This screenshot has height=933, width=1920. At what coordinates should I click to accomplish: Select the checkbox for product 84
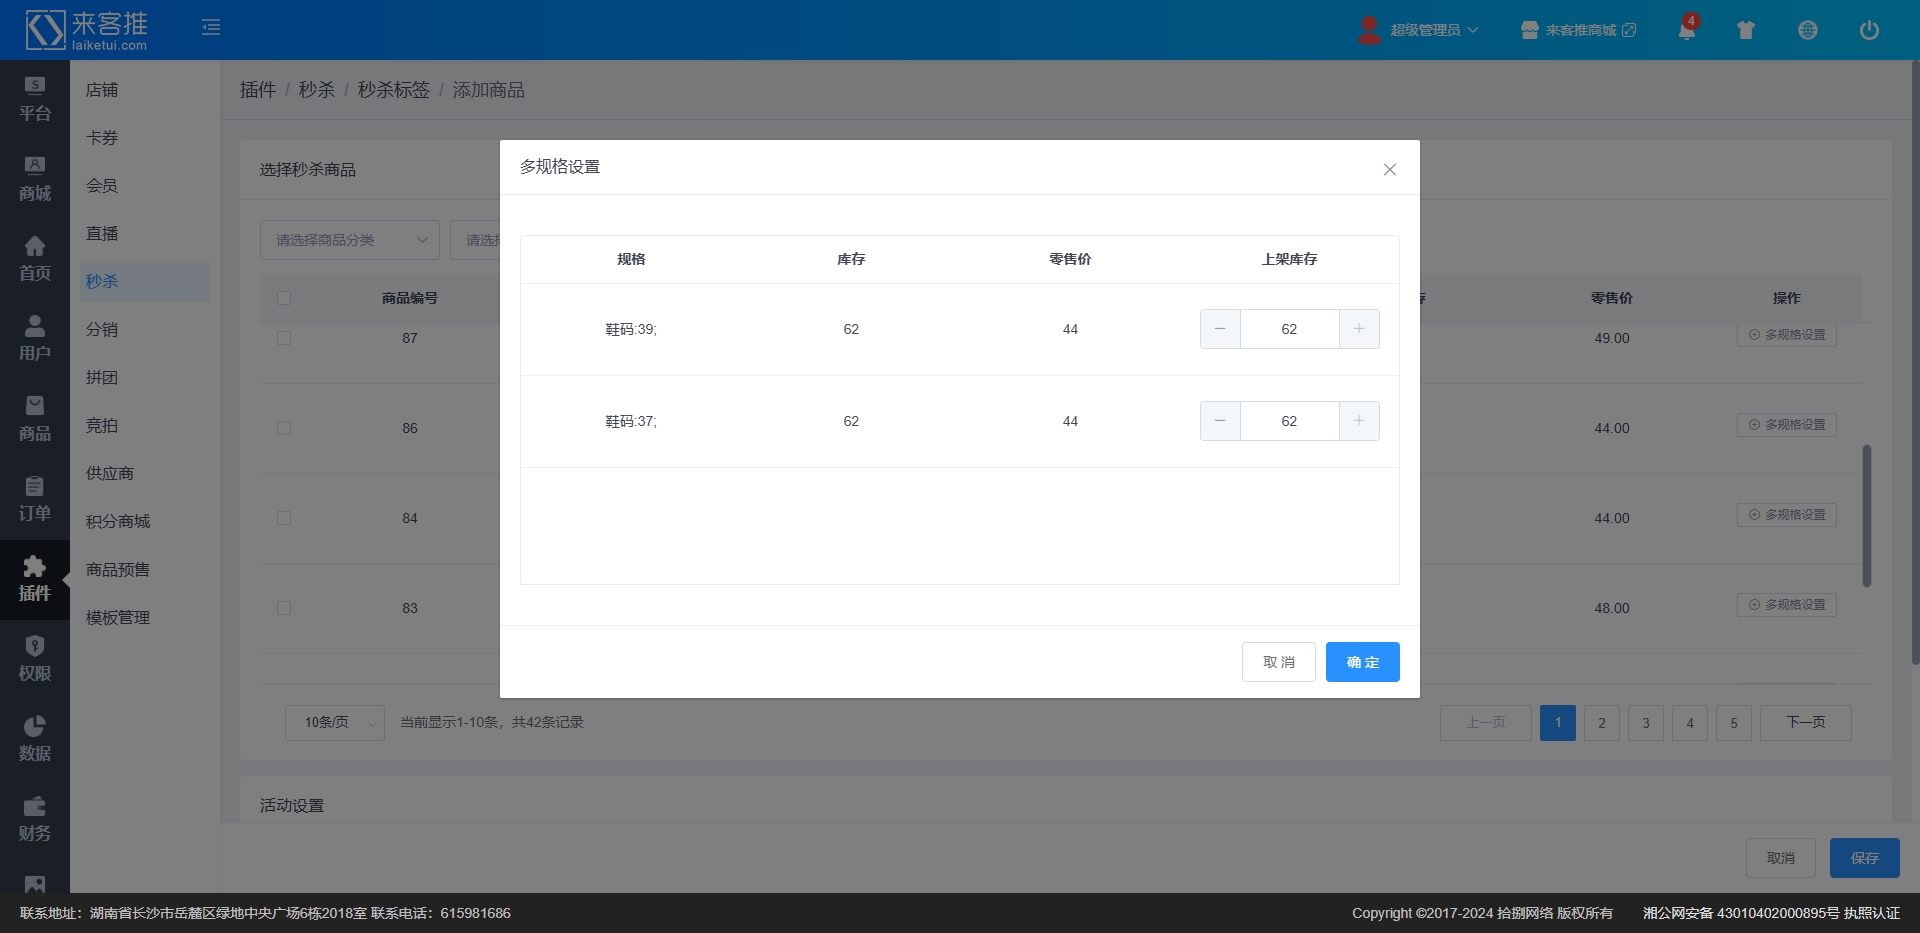(x=284, y=518)
